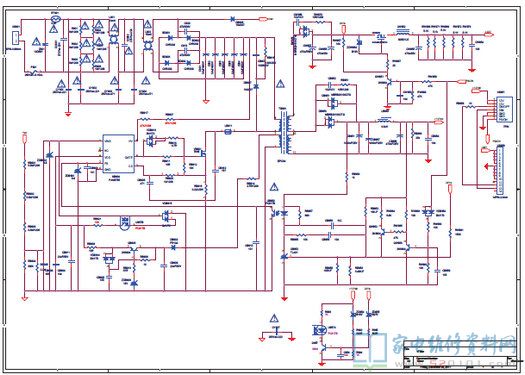Click the first common-mode choke symbol
525x375 pixels.
114,39
